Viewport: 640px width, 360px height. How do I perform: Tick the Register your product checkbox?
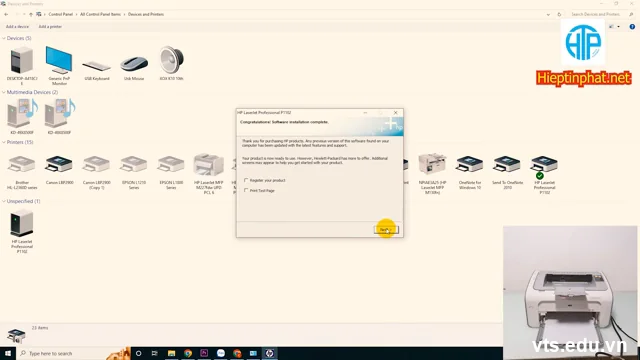click(246, 180)
